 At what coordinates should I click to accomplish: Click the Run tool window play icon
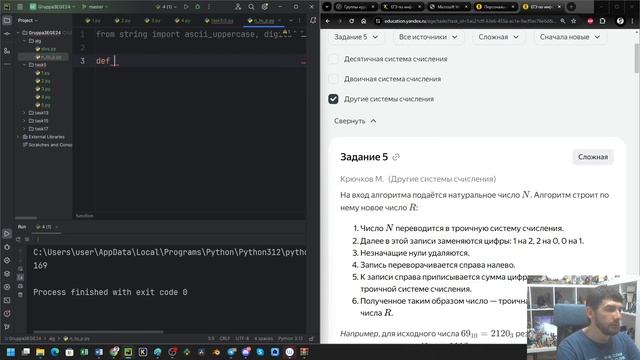pos(7,233)
